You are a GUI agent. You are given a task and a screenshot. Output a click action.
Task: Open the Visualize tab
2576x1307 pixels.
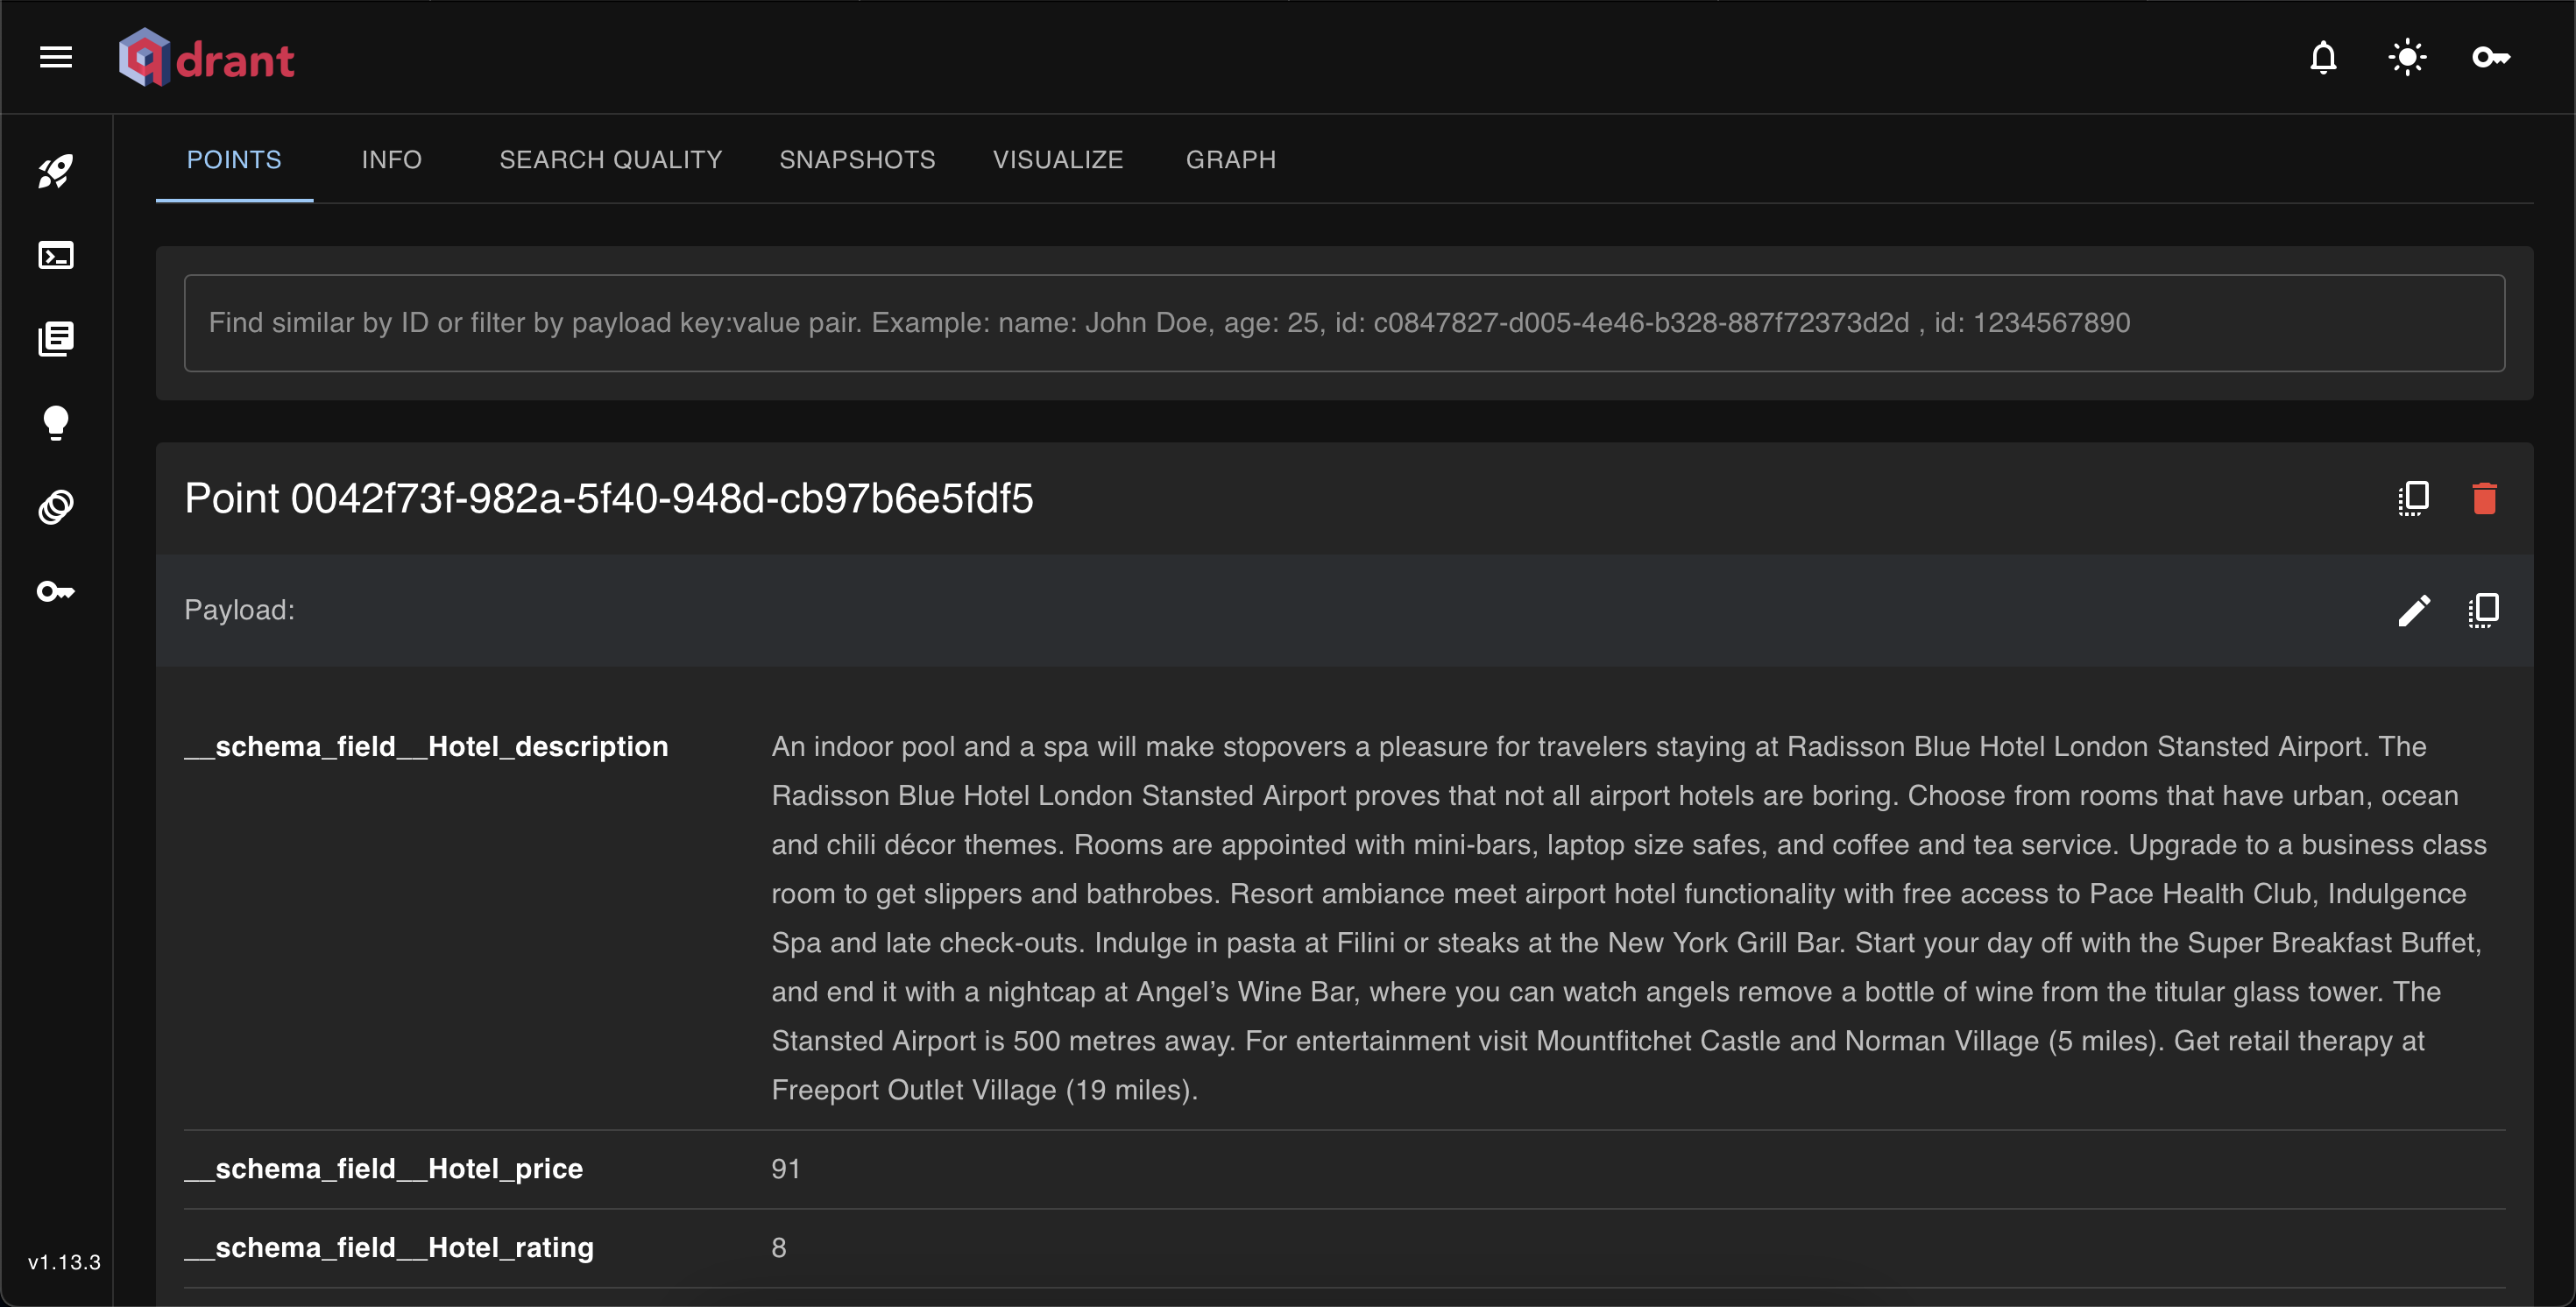pos(1057,160)
